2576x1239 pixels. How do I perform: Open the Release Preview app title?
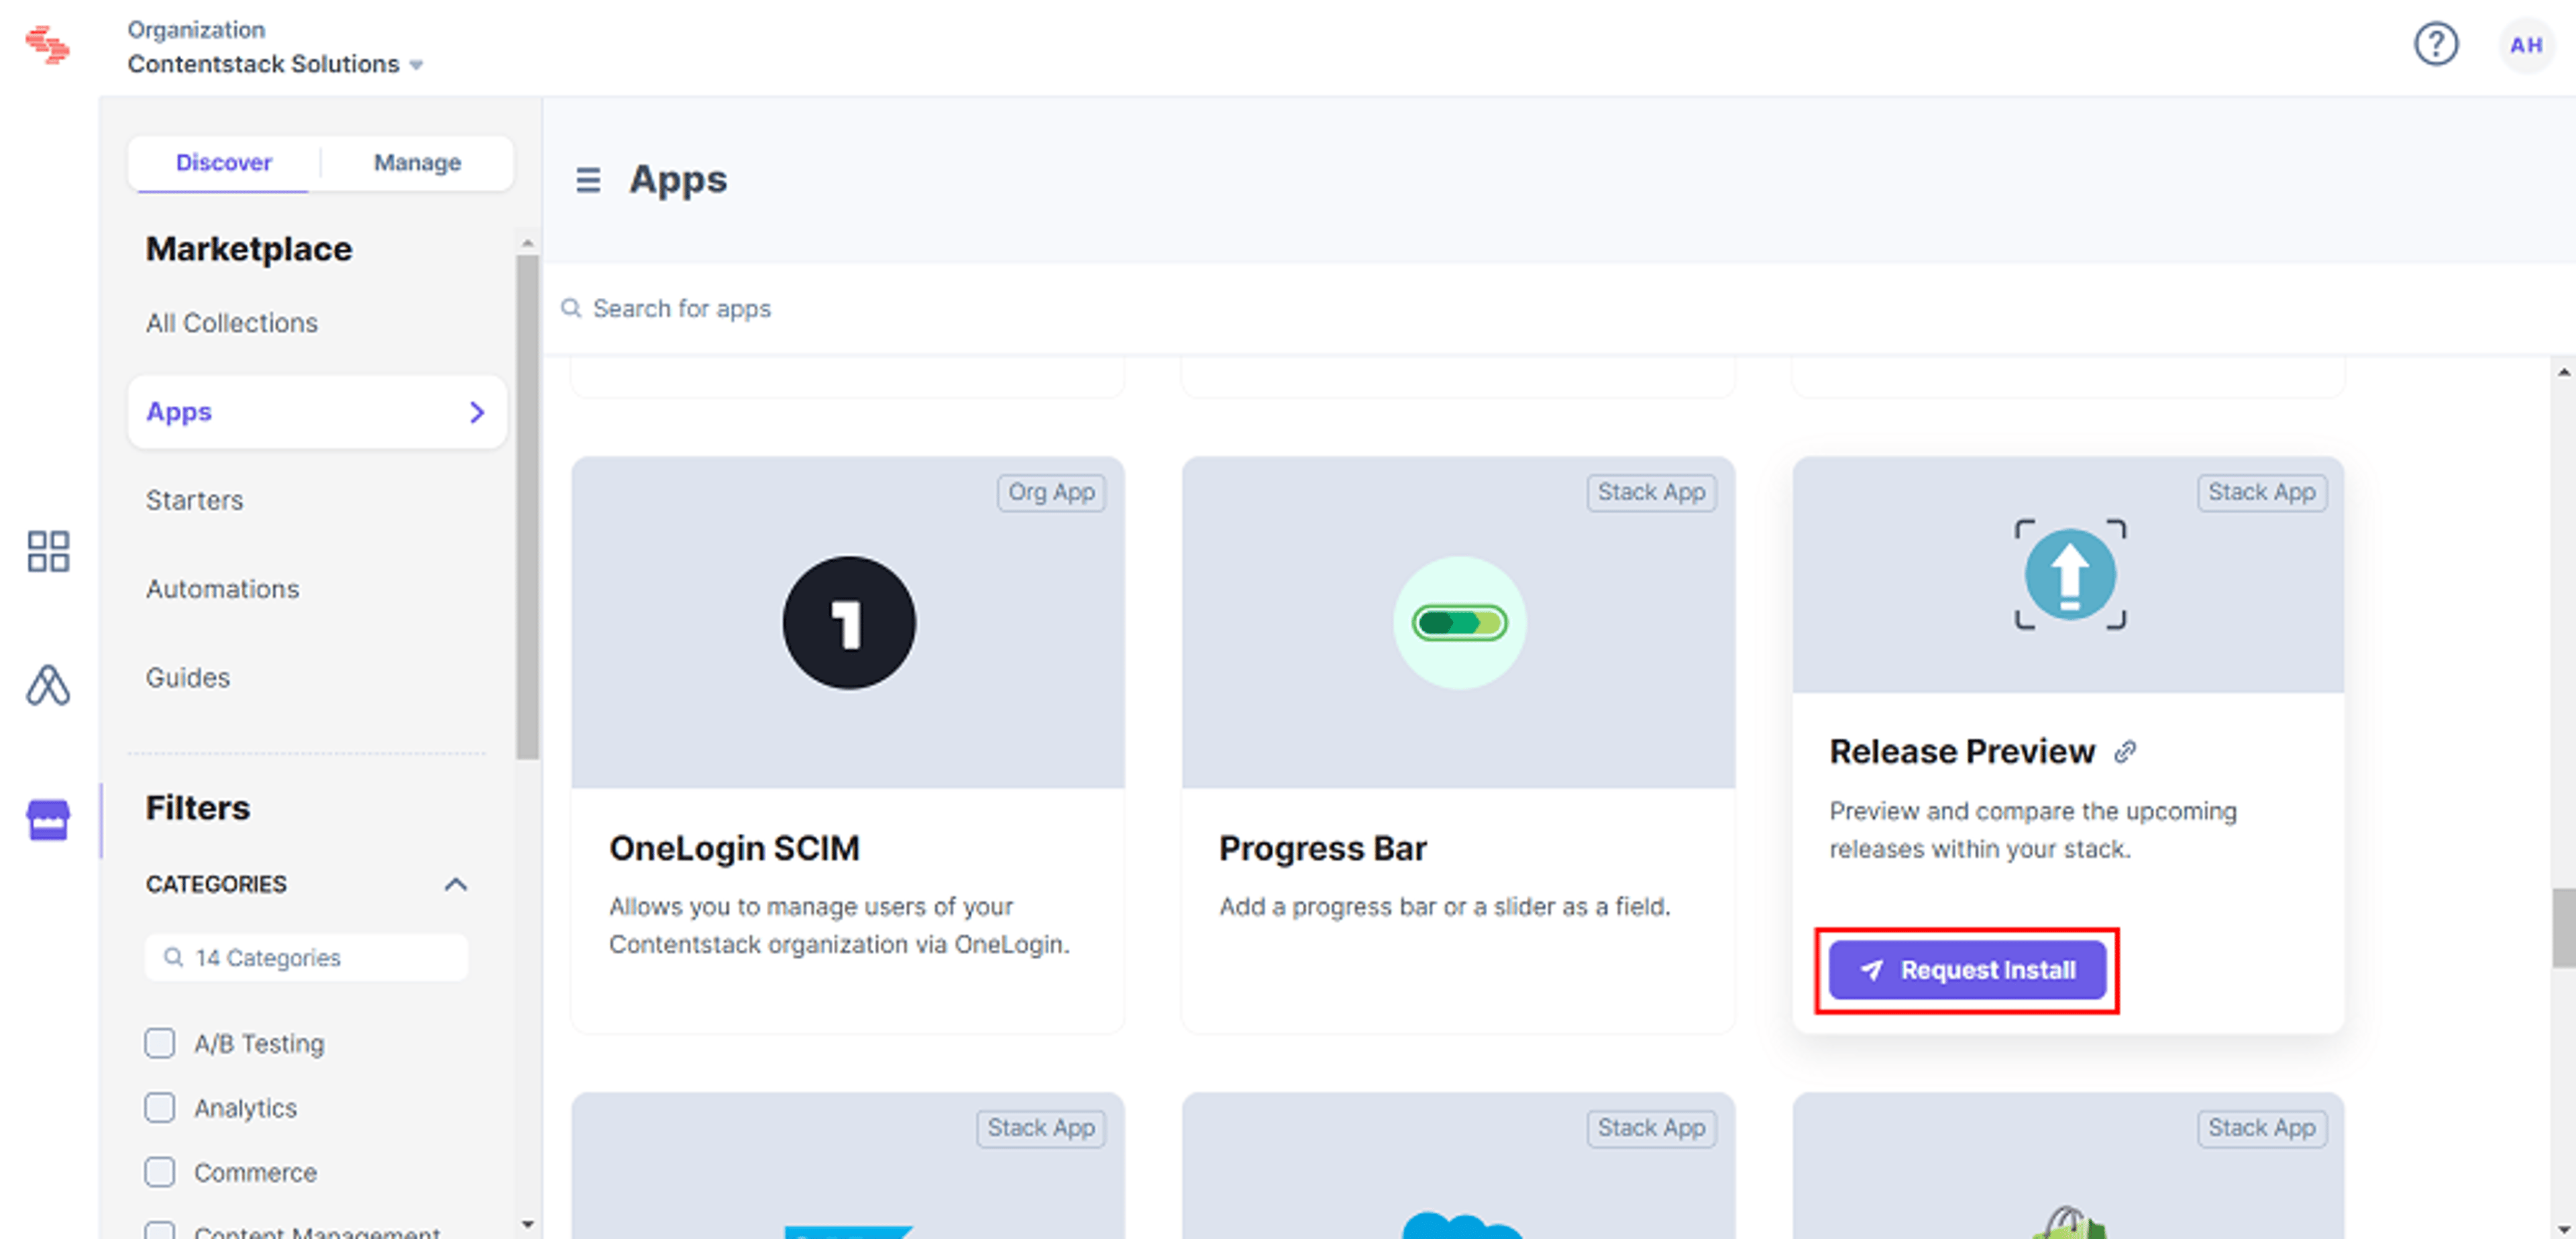tap(1961, 752)
